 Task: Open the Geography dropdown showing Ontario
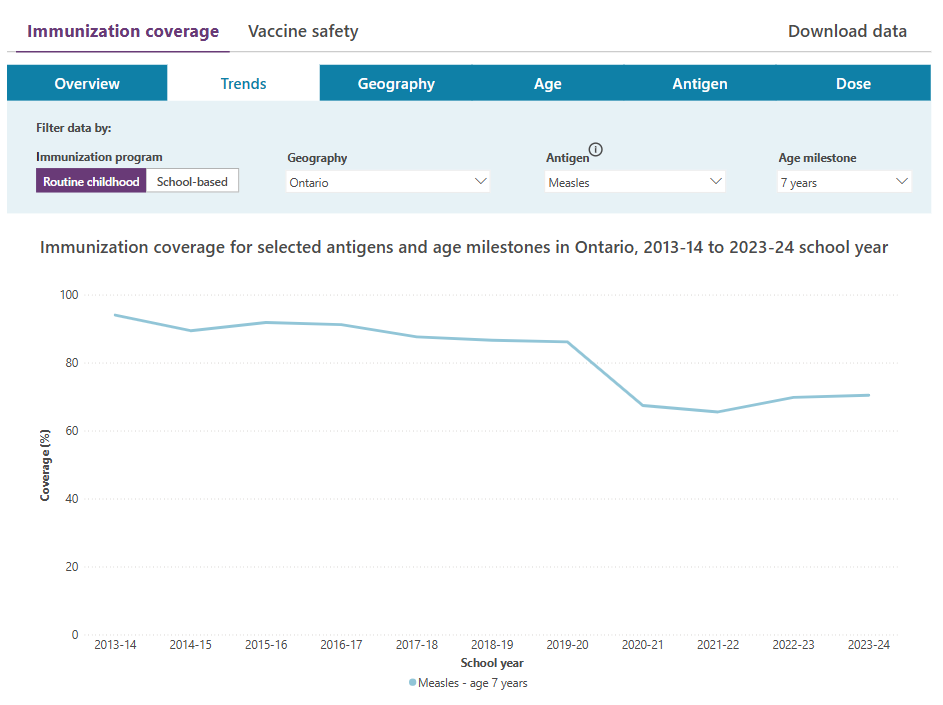[x=388, y=182]
